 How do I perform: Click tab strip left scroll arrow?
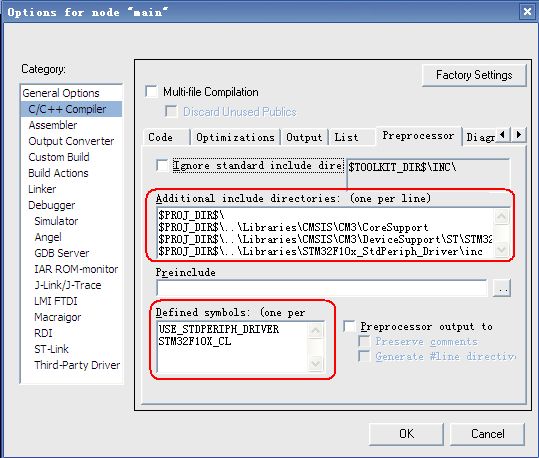click(x=503, y=134)
